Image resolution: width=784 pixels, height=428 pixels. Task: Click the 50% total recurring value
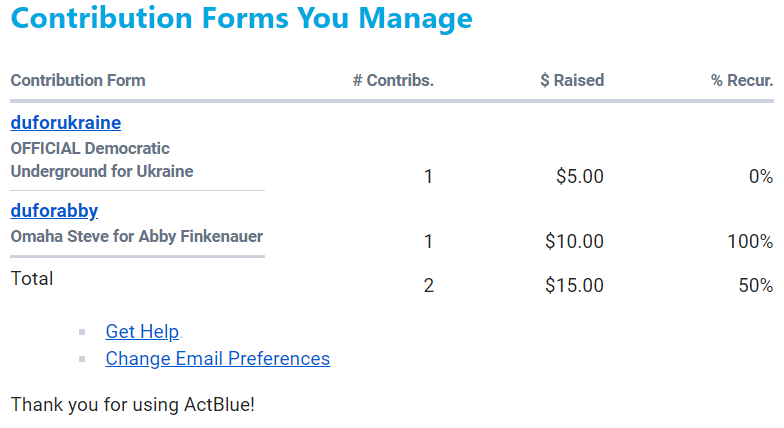point(755,285)
